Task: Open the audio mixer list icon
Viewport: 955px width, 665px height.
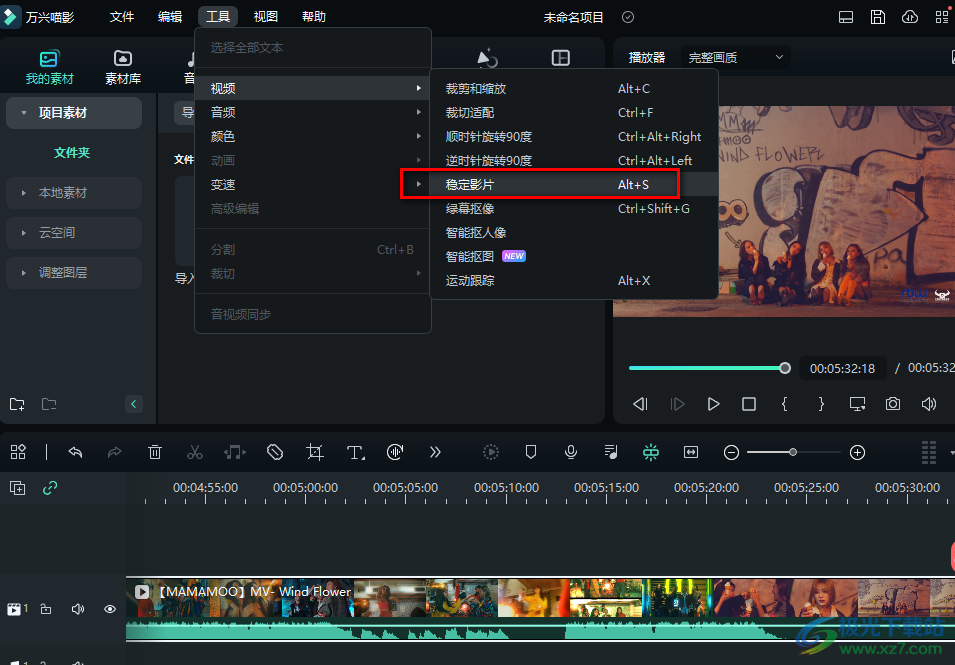Action: click(610, 452)
